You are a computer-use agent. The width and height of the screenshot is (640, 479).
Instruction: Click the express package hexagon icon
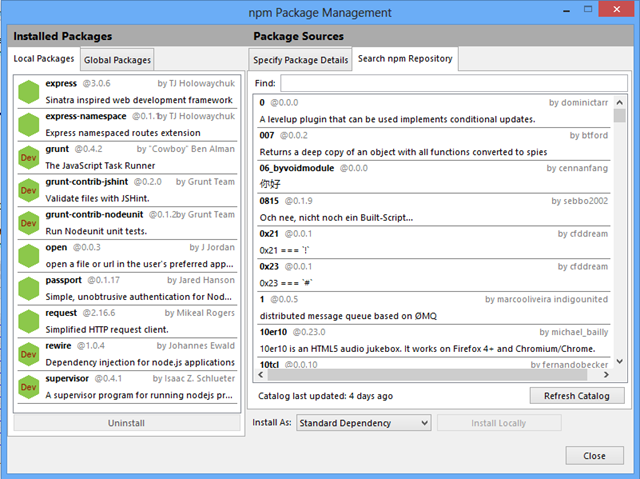(x=29, y=92)
